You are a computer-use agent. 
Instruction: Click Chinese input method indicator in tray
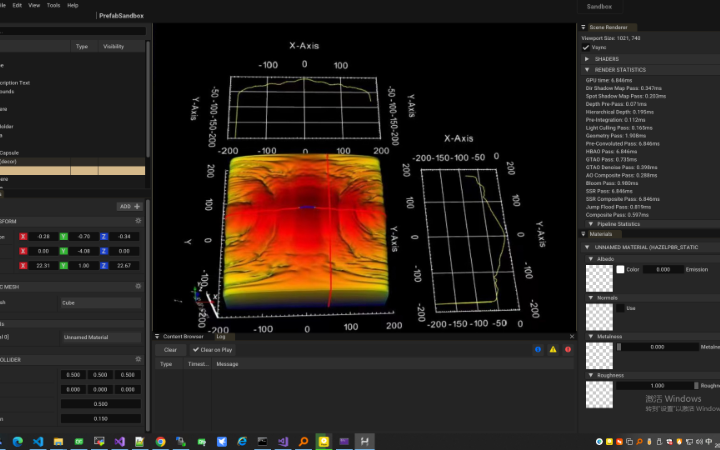pos(709,442)
